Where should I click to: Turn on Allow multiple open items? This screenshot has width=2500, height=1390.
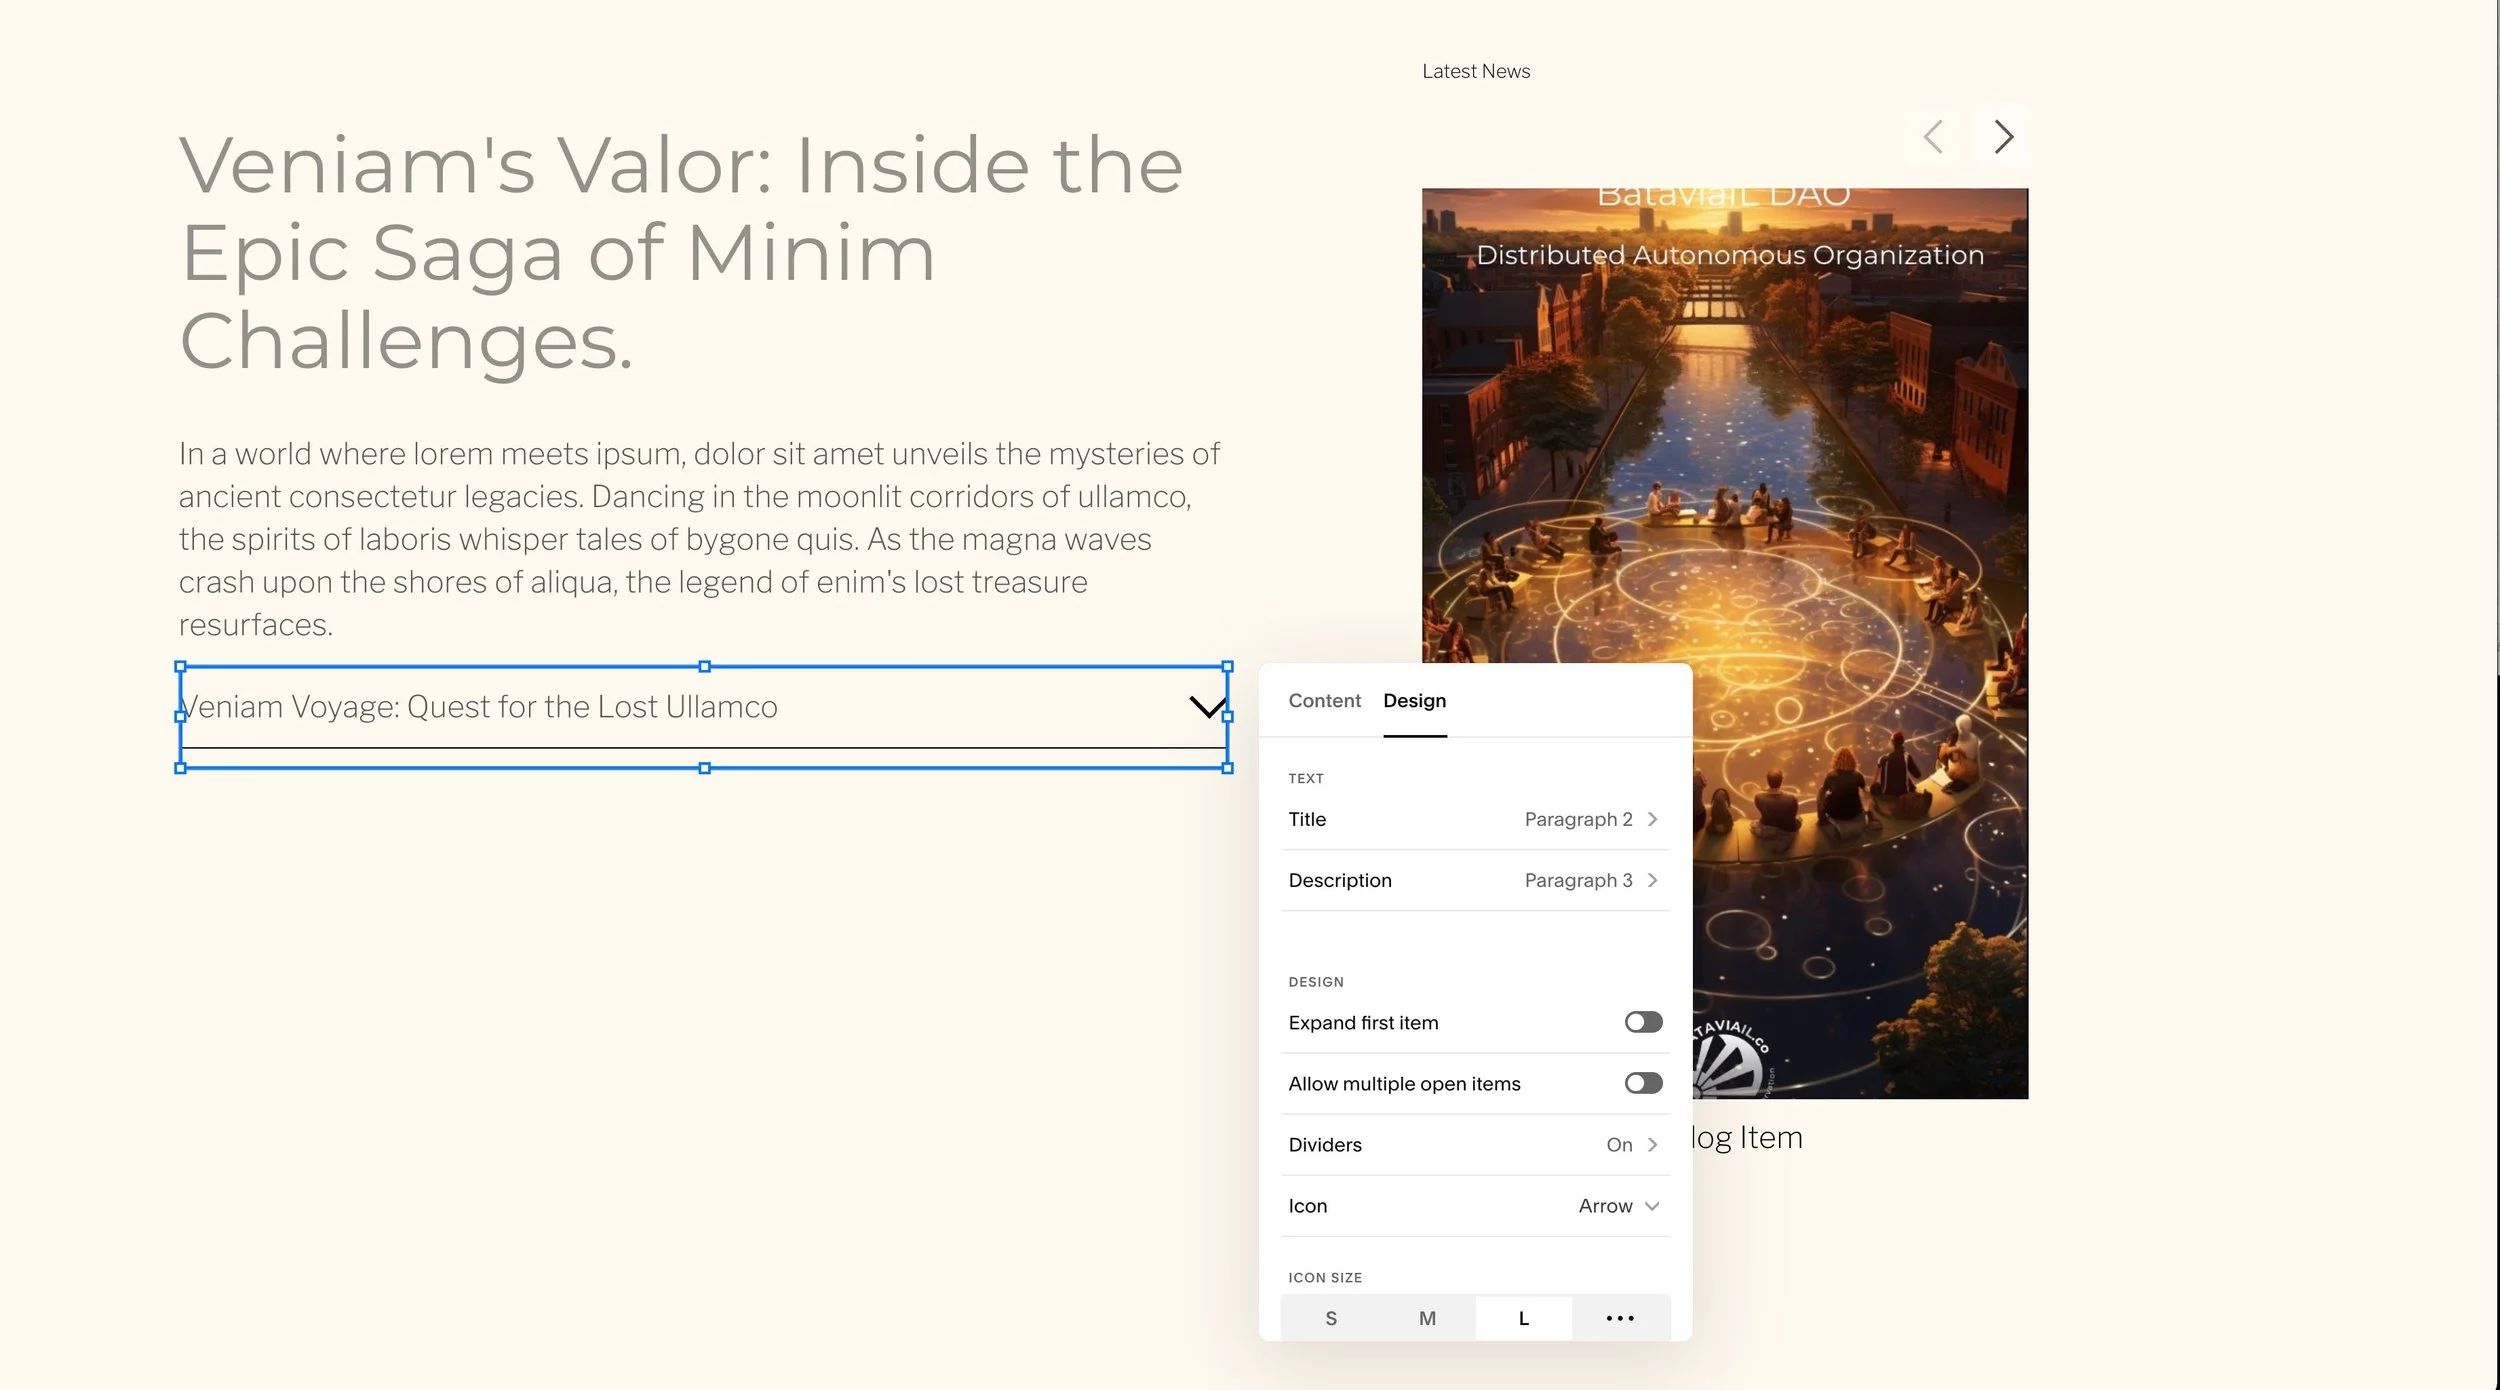[1642, 1083]
